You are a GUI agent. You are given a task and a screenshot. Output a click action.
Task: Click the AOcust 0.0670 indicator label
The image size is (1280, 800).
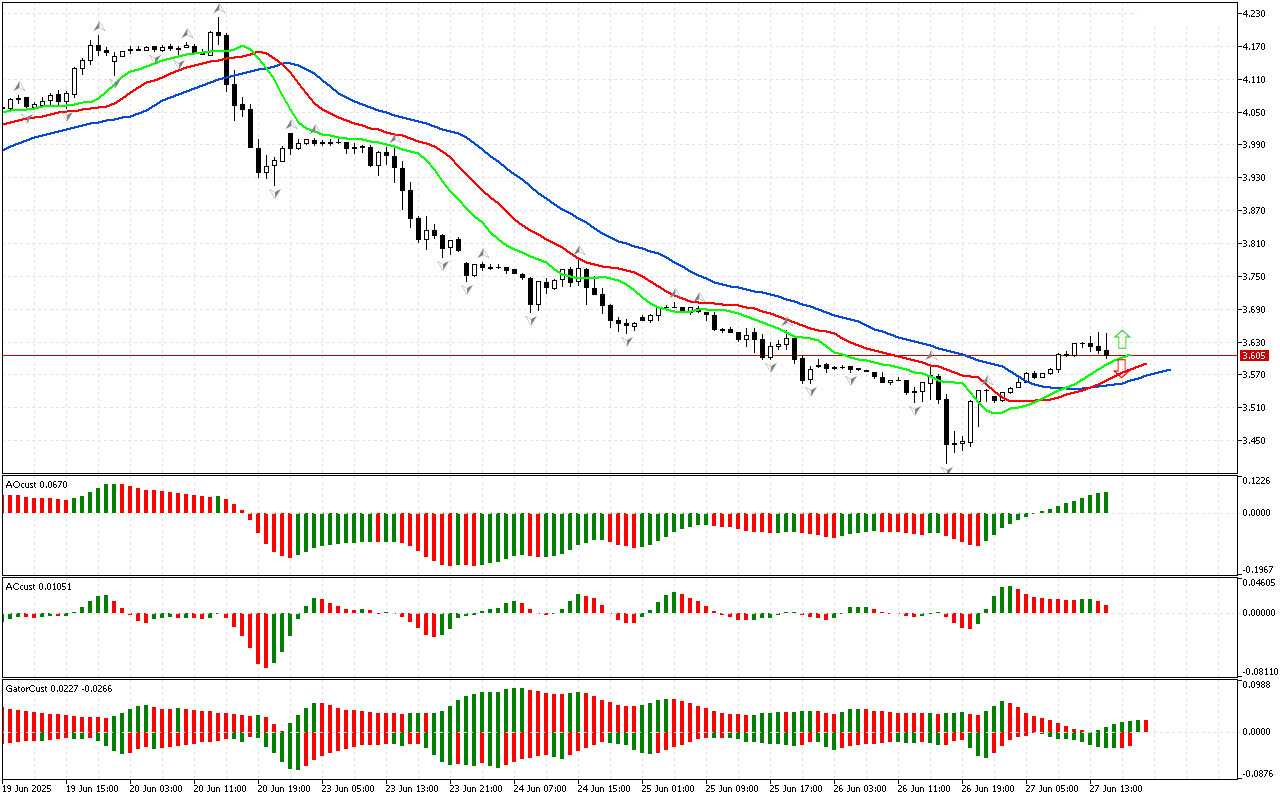pyautogui.click(x=37, y=485)
